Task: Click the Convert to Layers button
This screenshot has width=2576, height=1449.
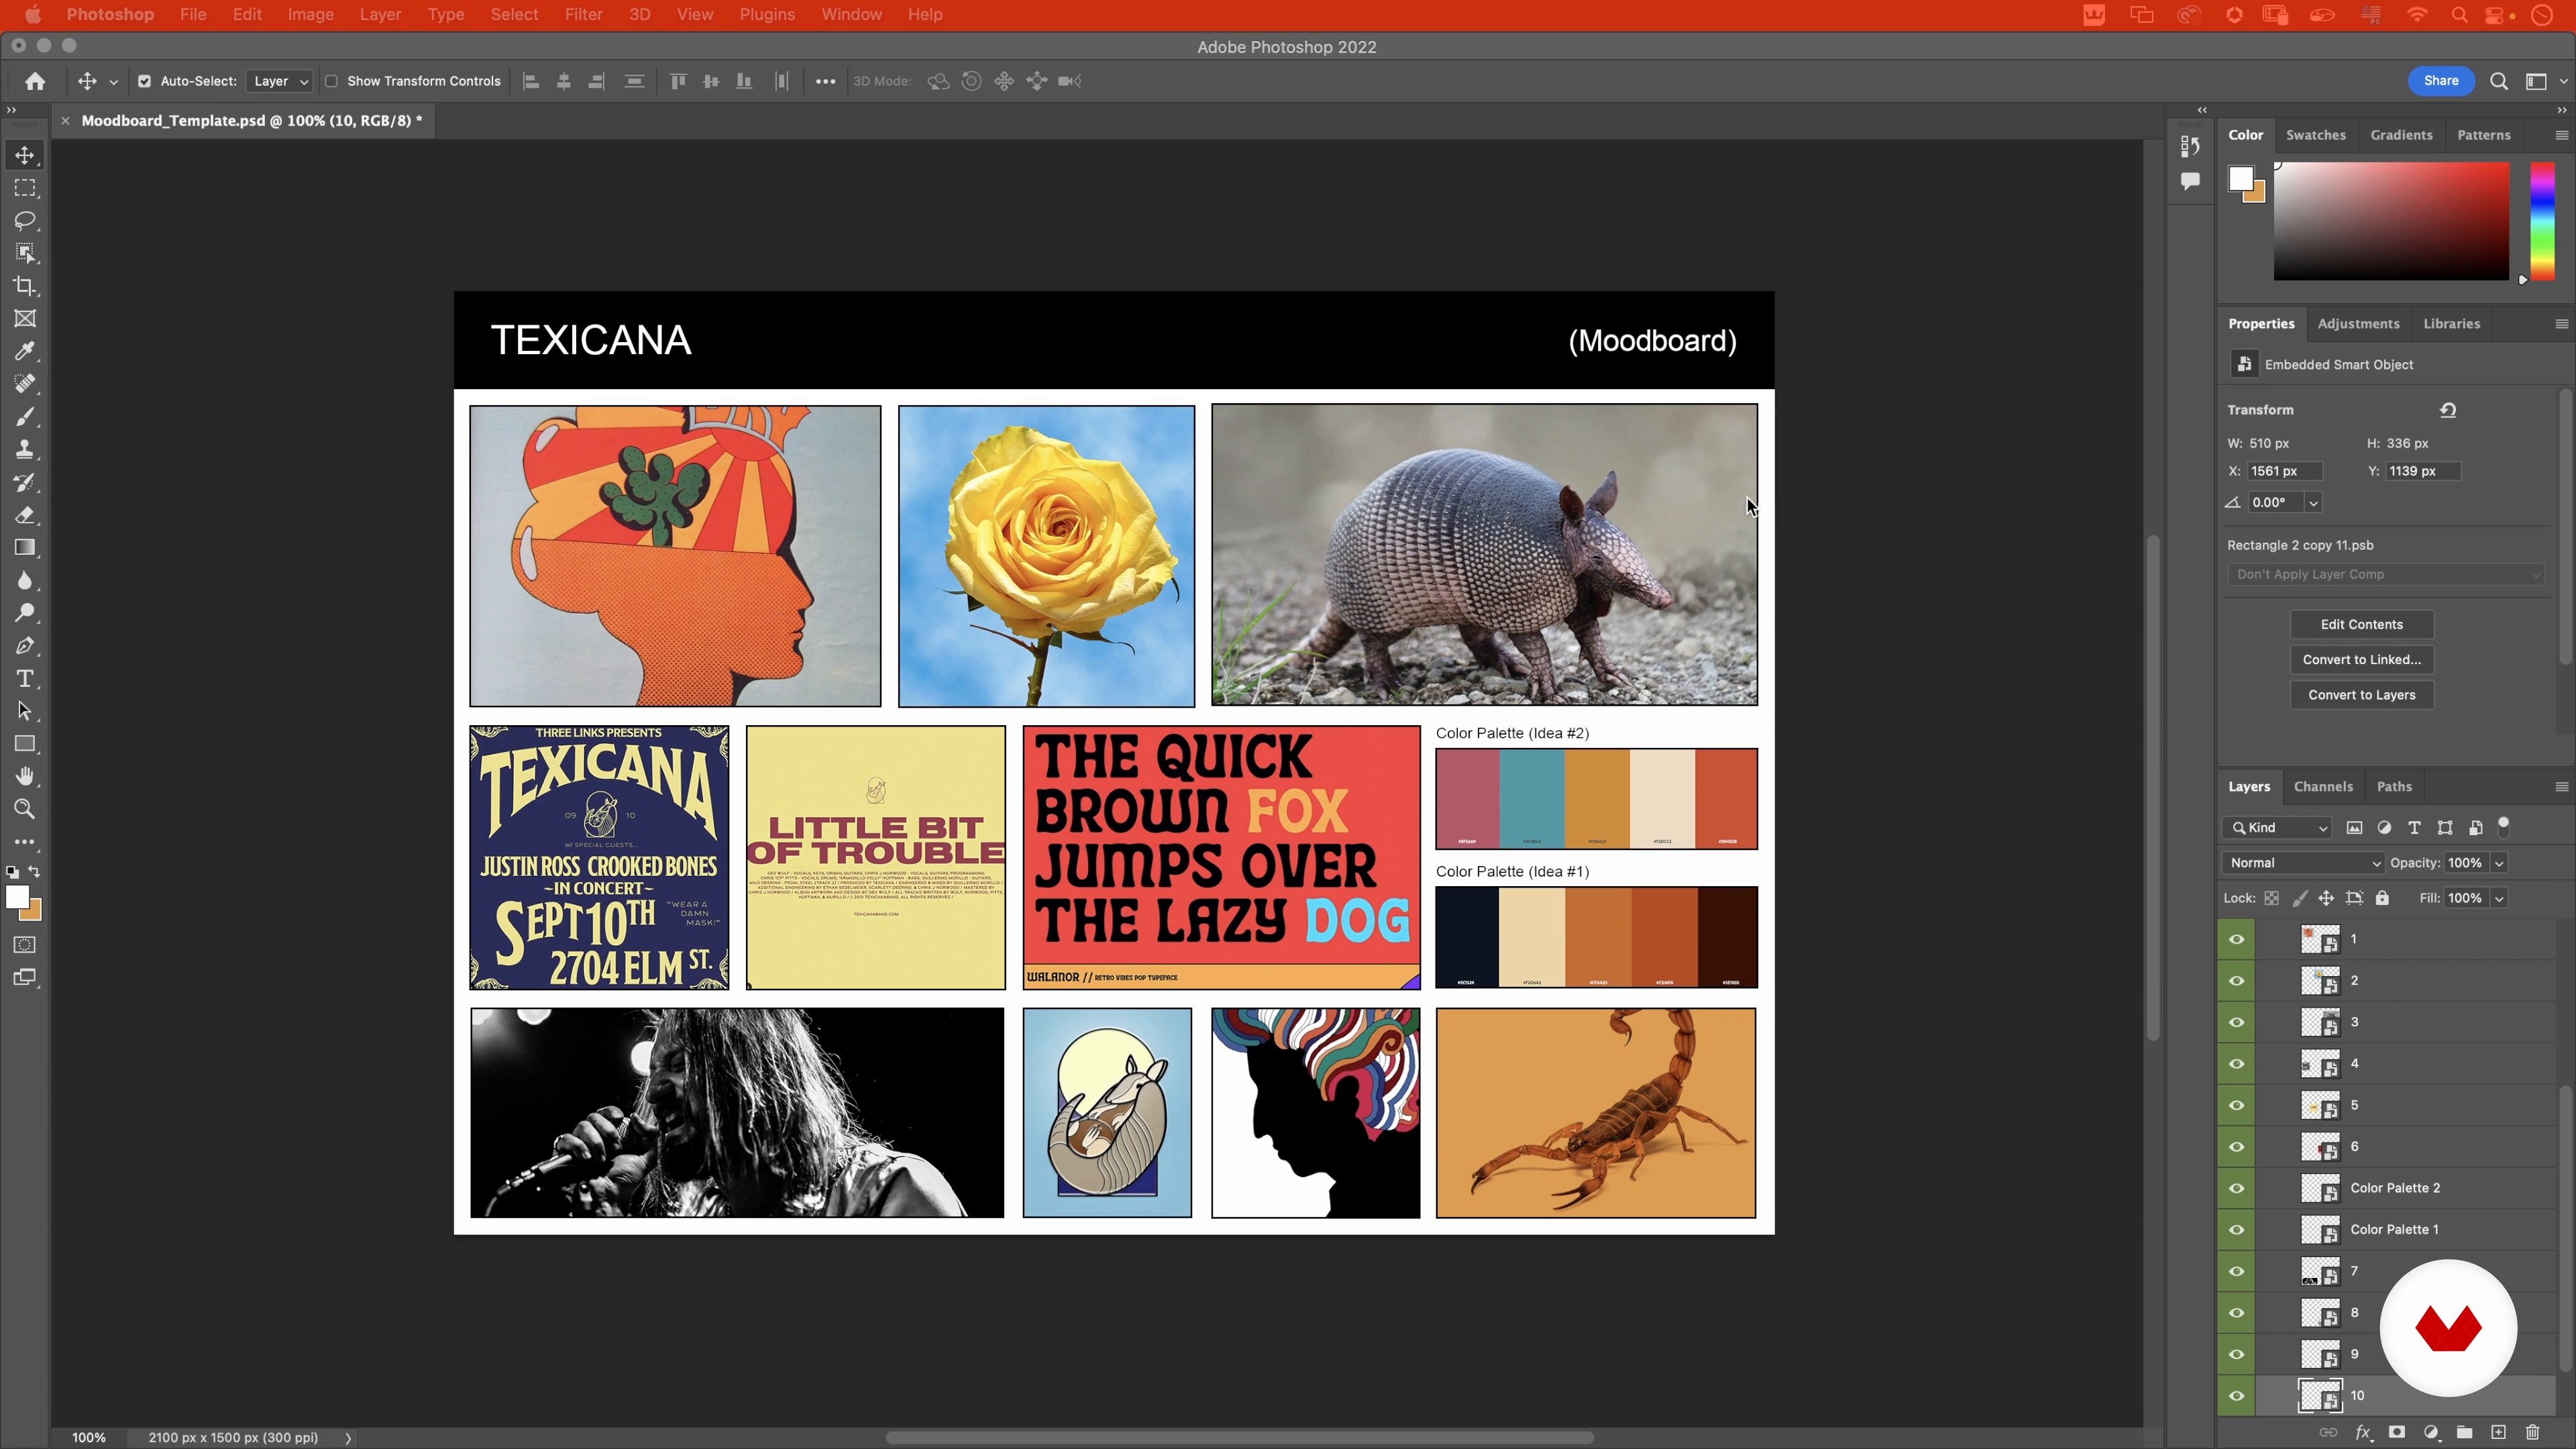Action: (x=2361, y=695)
